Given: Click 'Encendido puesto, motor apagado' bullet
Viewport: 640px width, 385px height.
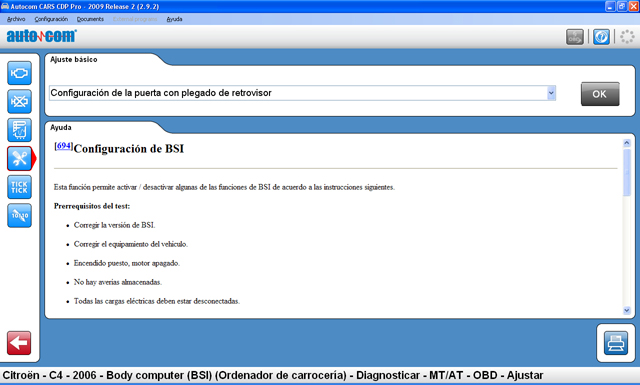Looking at the screenshot, I should pos(127,263).
